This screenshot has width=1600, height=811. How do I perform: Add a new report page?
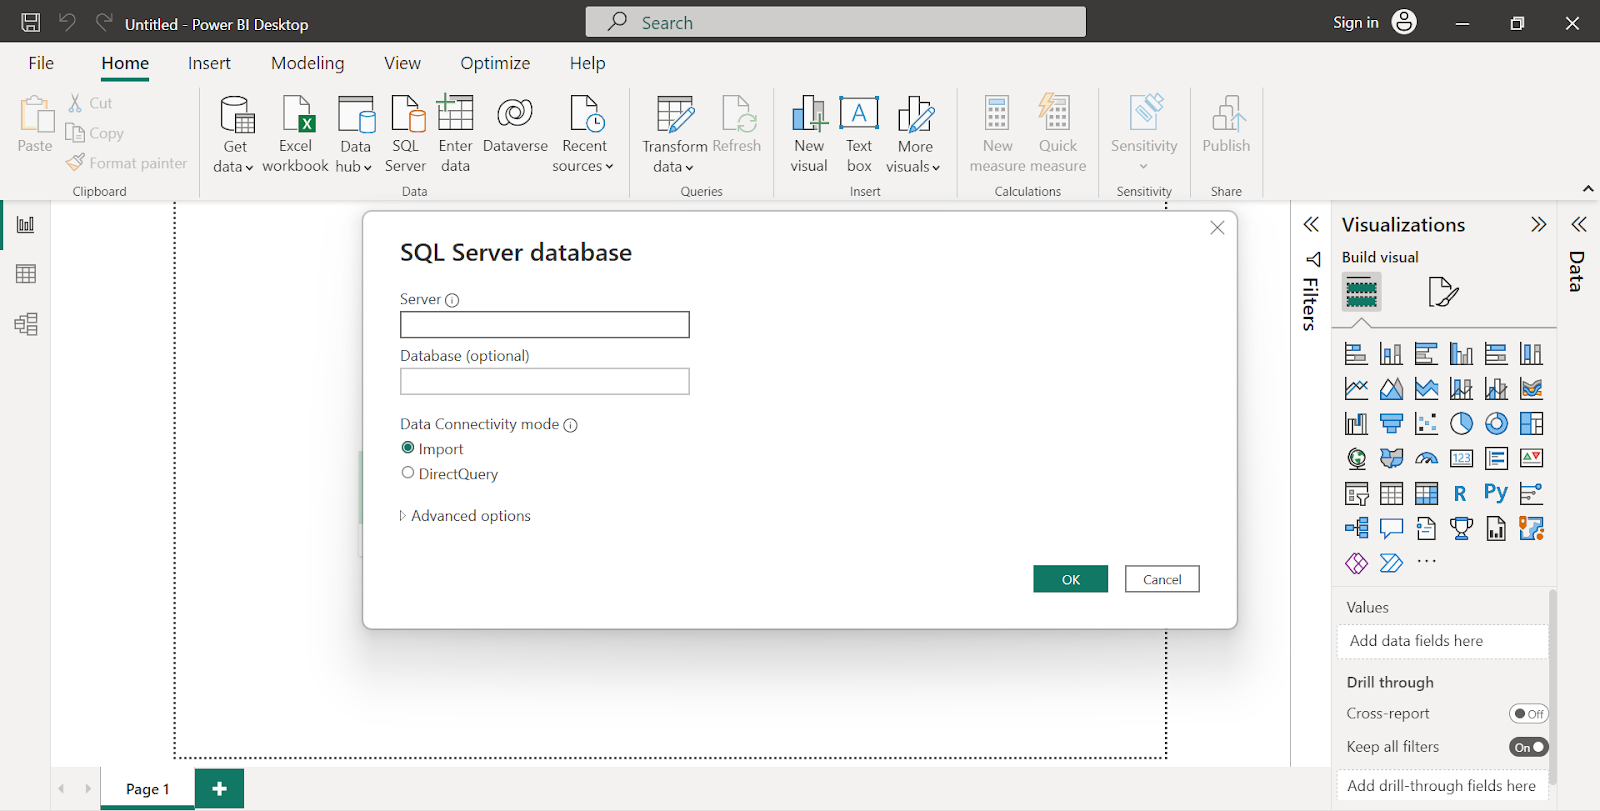click(x=219, y=789)
